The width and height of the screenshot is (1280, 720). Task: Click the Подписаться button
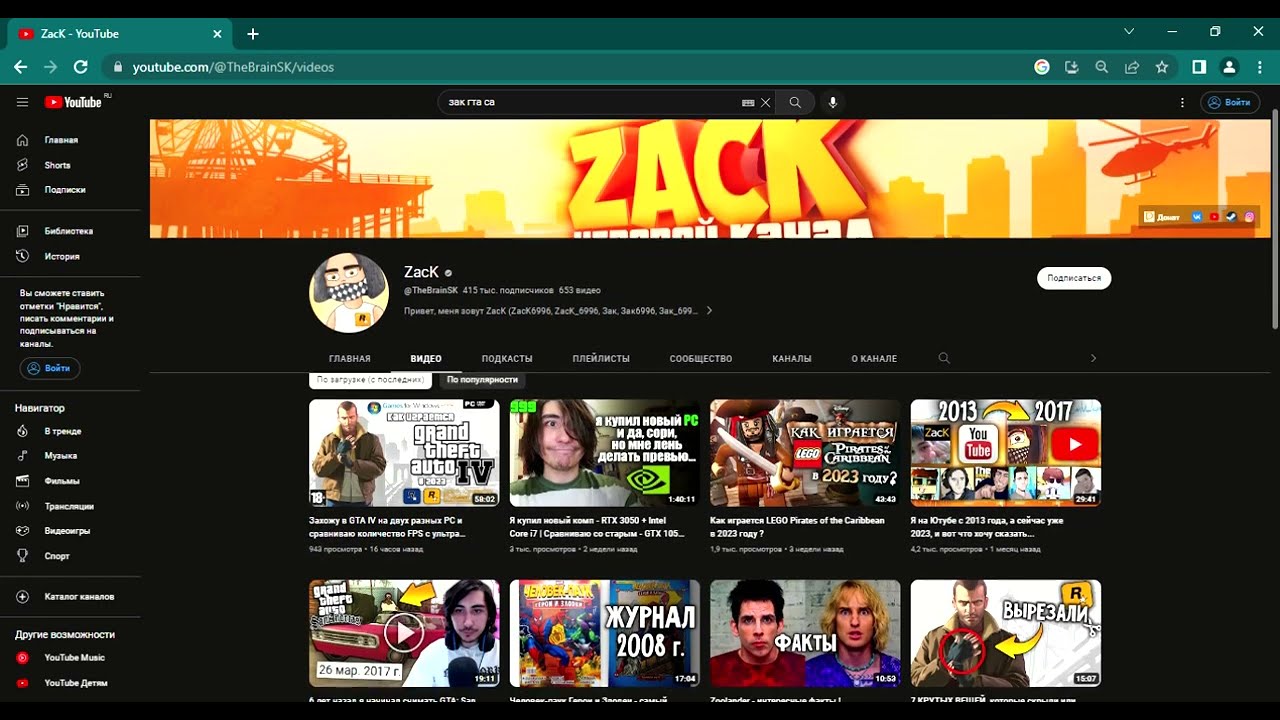1074,278
